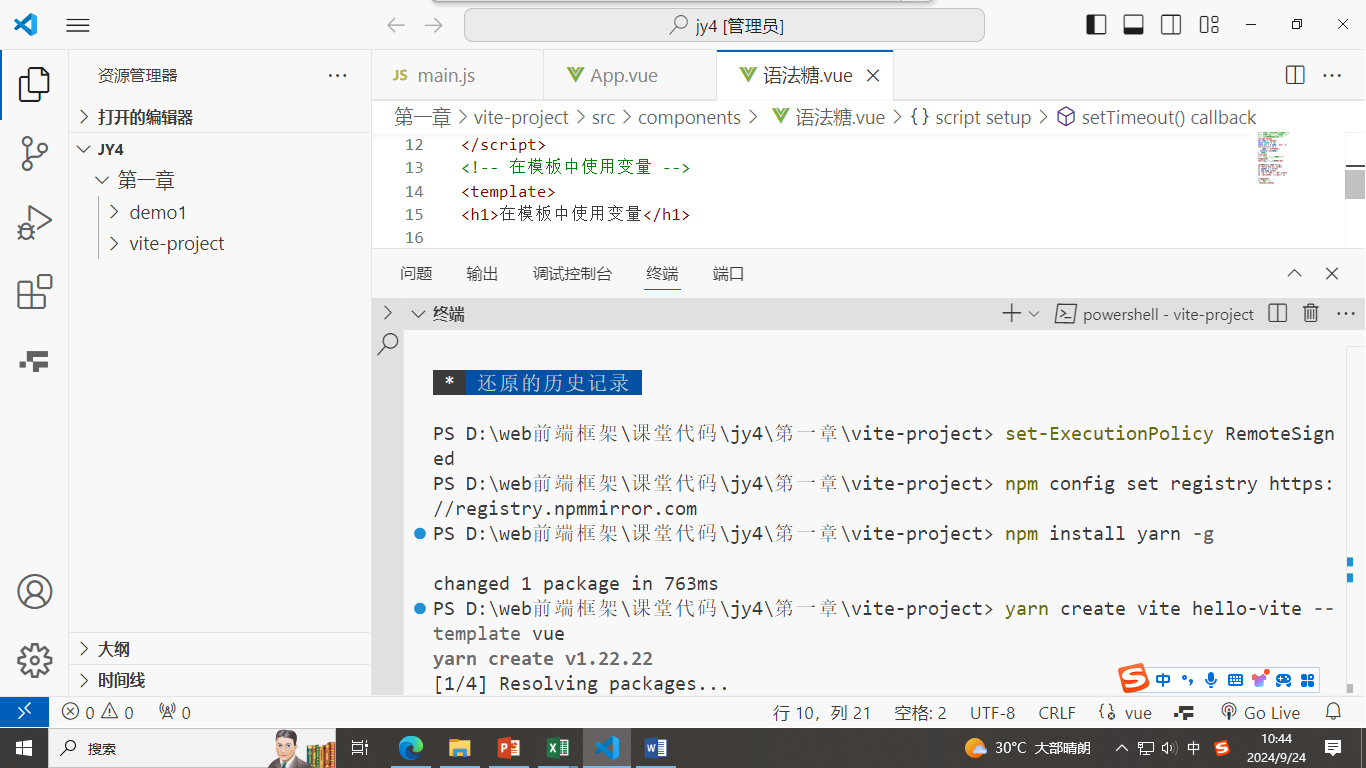Image resolution: width=1366 pixels, height=768 pixels.
Task: Open the Extensions view
Action: pyautogui.click(x=34, y=292)
